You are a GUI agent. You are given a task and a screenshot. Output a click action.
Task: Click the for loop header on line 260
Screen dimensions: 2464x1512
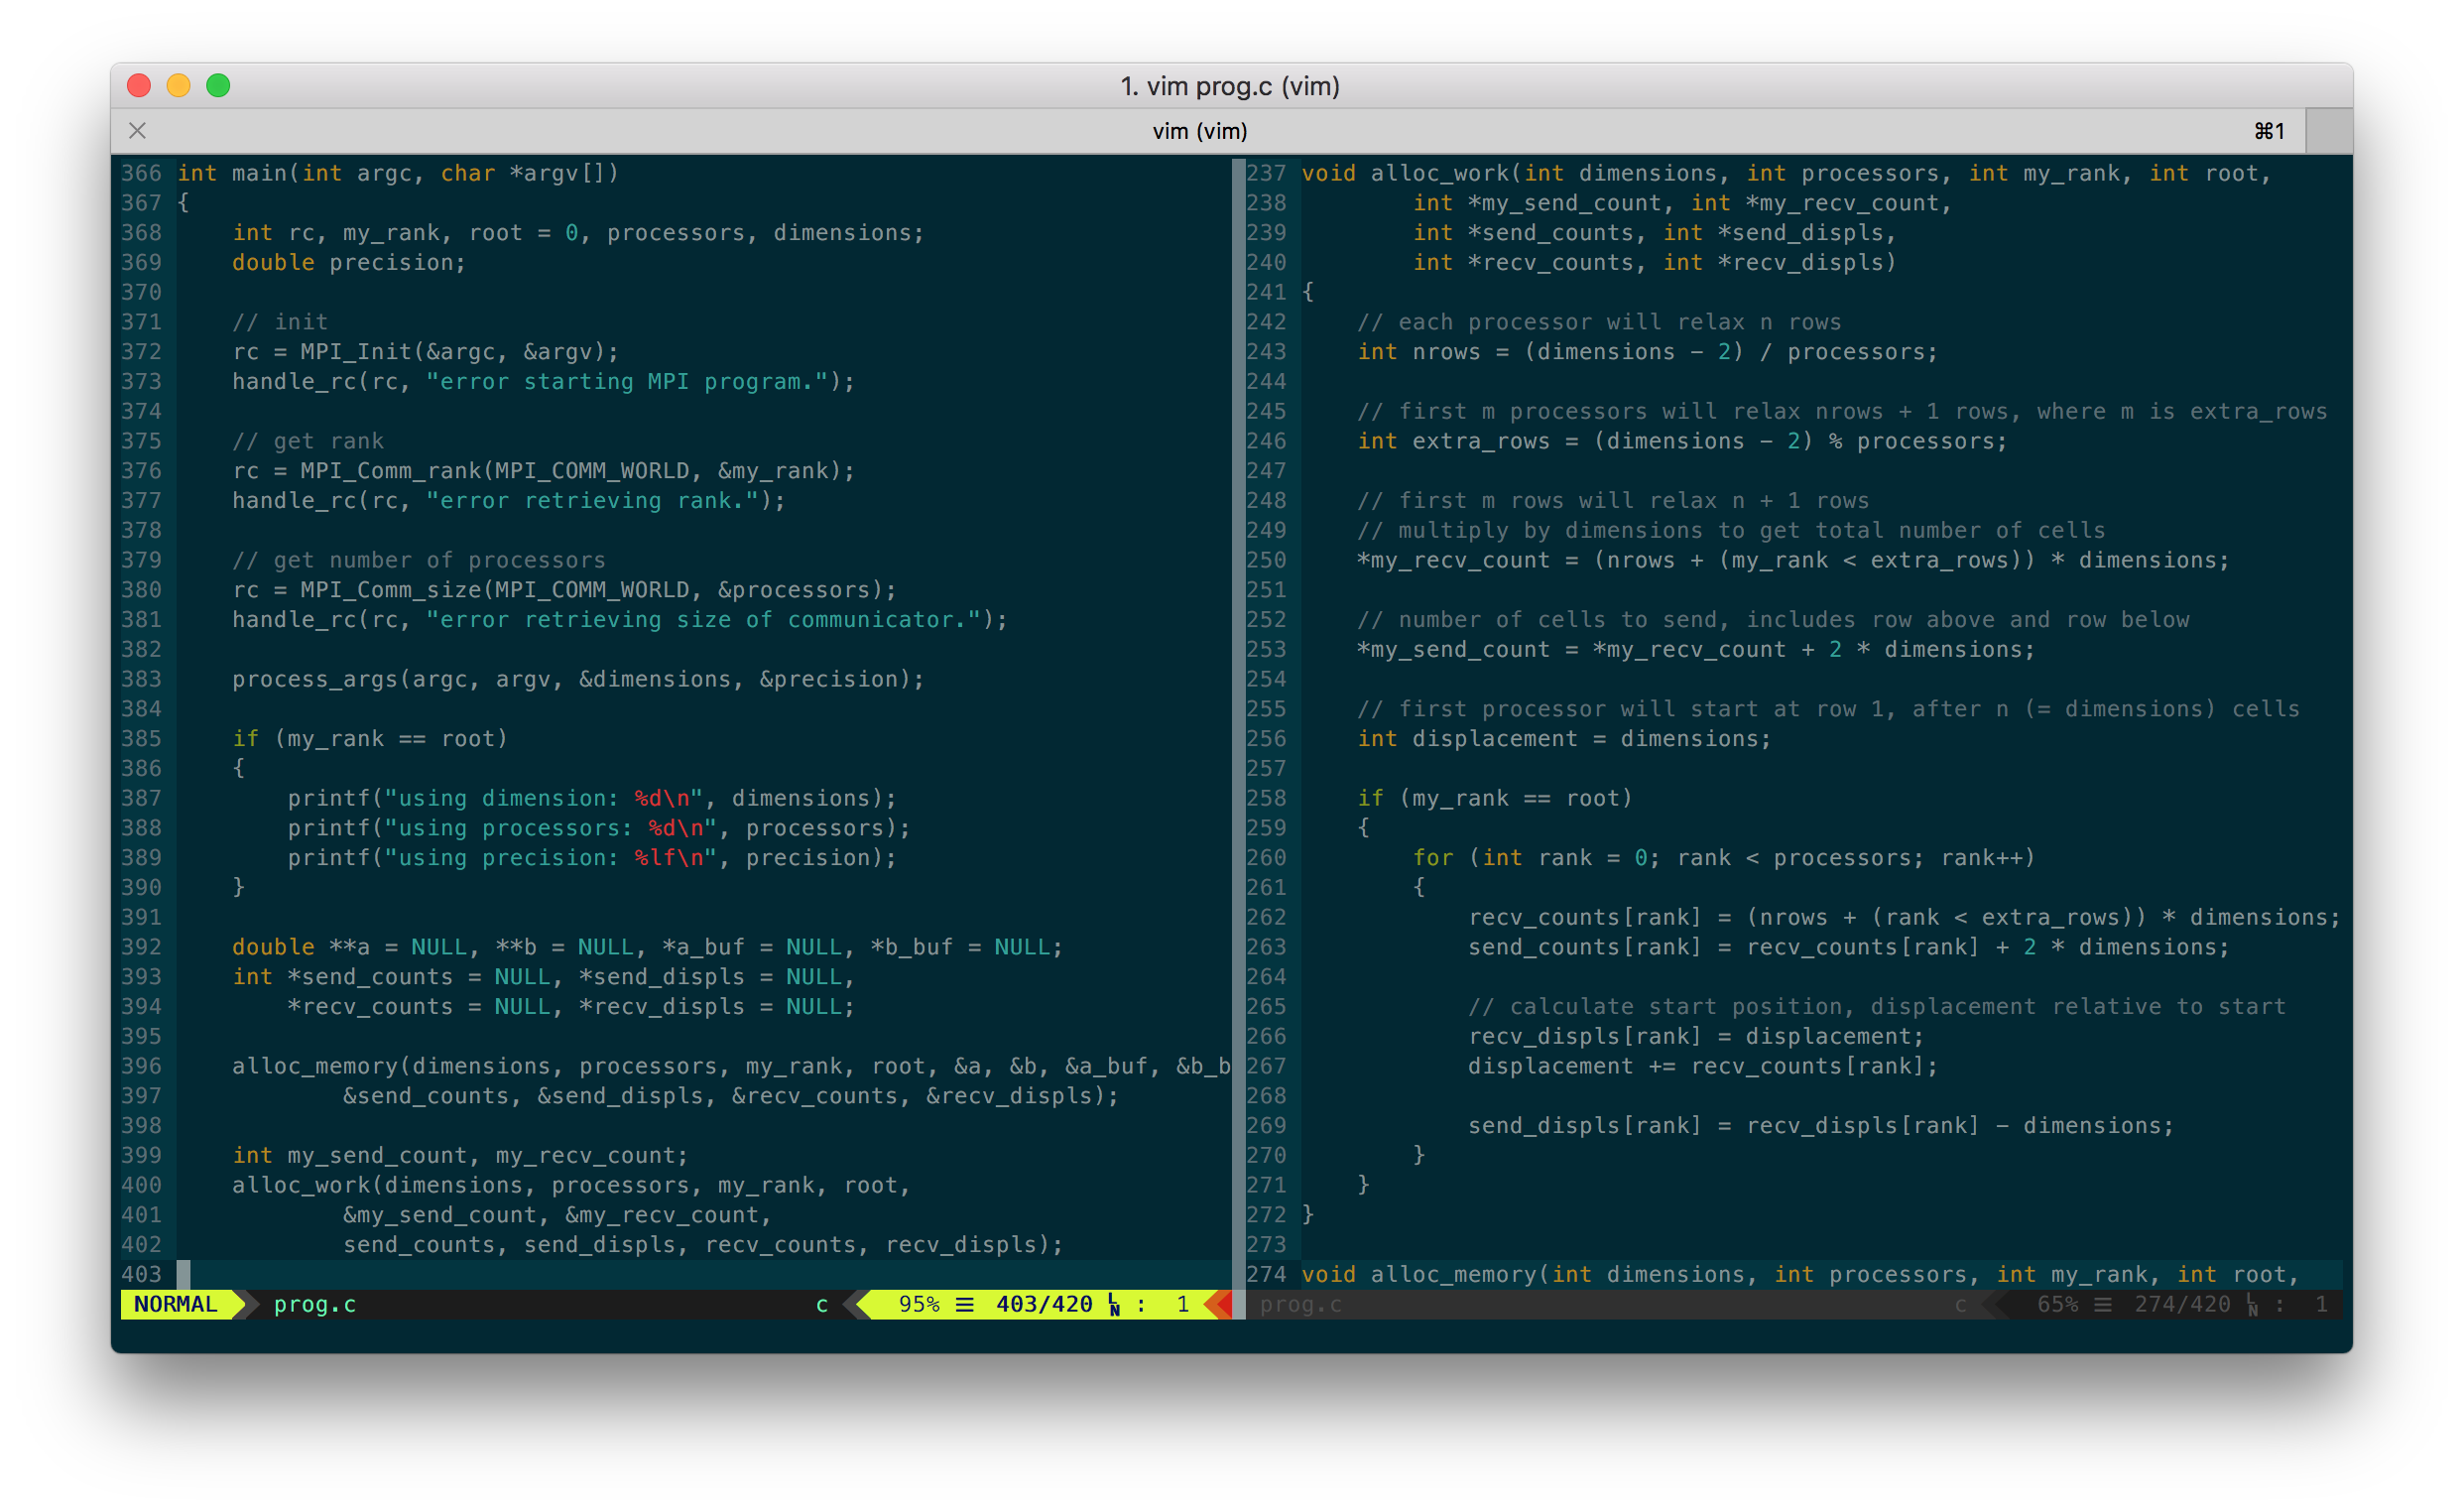[1724, 858]
